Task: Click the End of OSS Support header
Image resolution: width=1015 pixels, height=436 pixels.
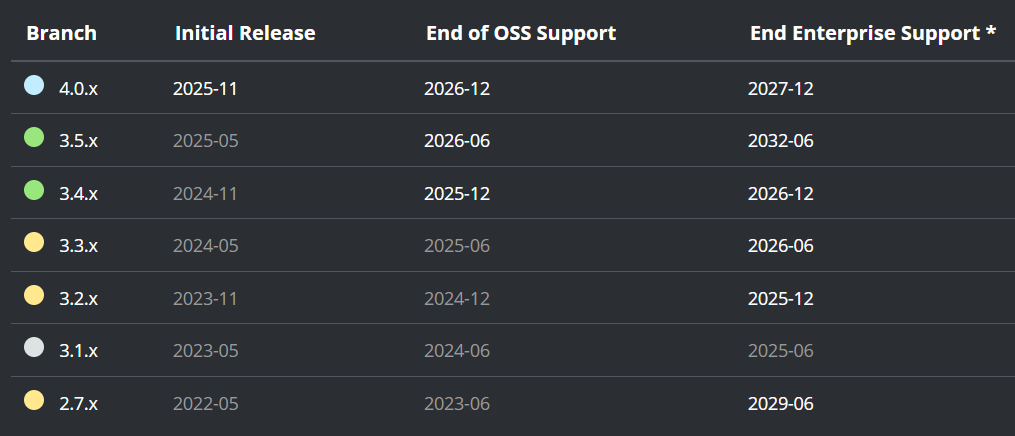Action: pos(521,34)
